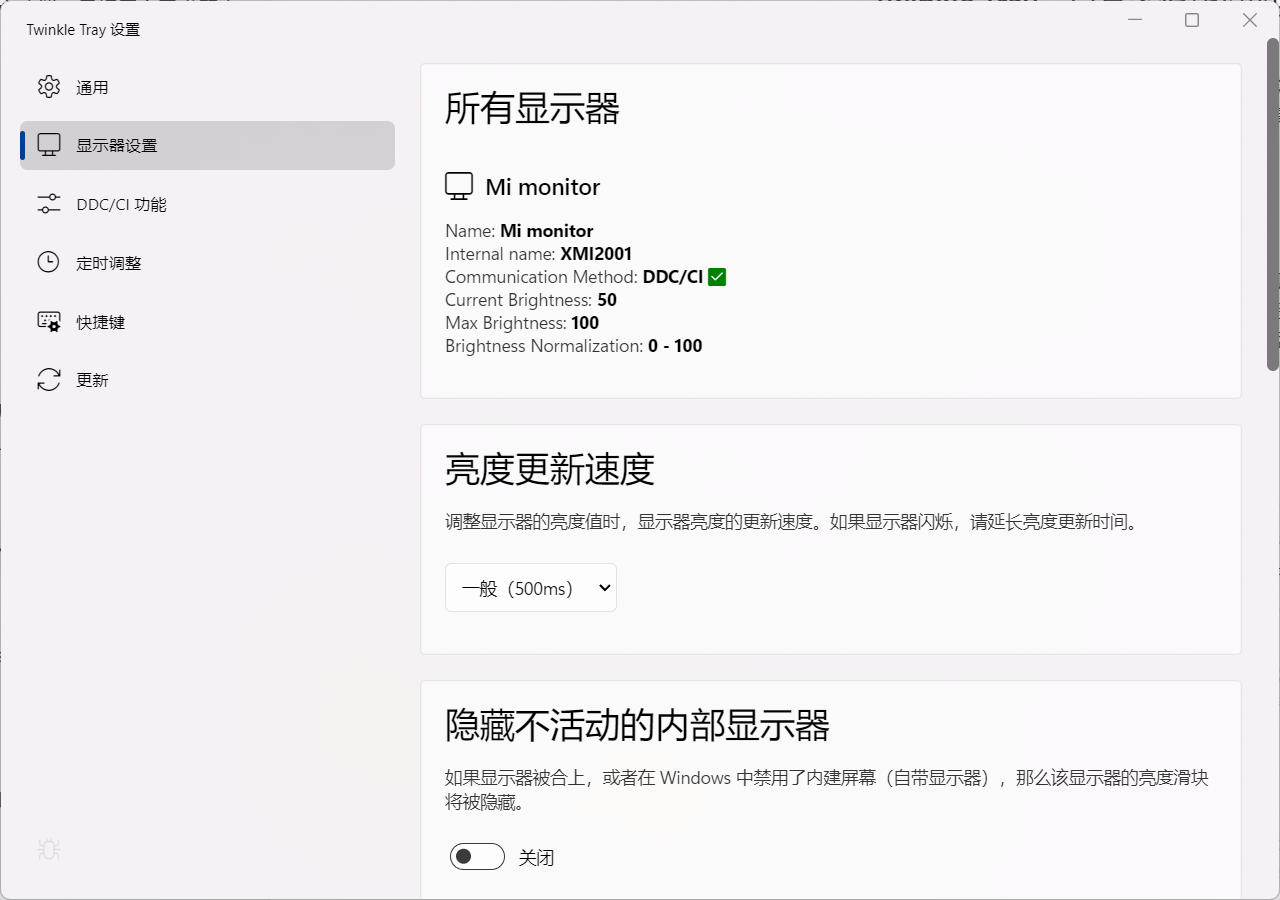This screenshot has height=900, width=1280.
Task: Click the monitor icon next to Mi monitor
Action: point(458,185)
